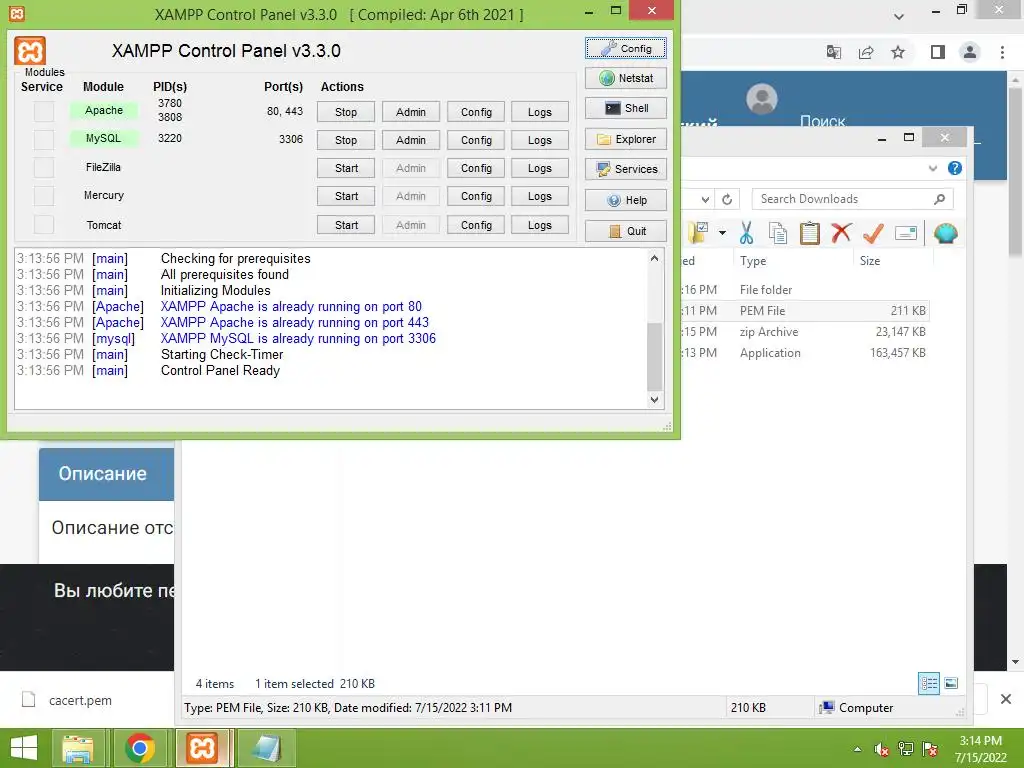
Task: Stop the Apache module
Action: (x=346, y=112)
